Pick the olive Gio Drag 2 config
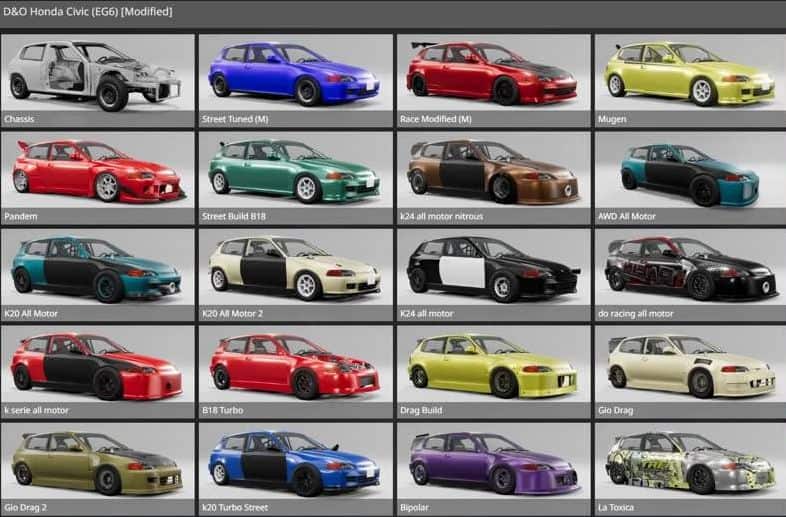 pyautogui.click(x=97, y=464)
